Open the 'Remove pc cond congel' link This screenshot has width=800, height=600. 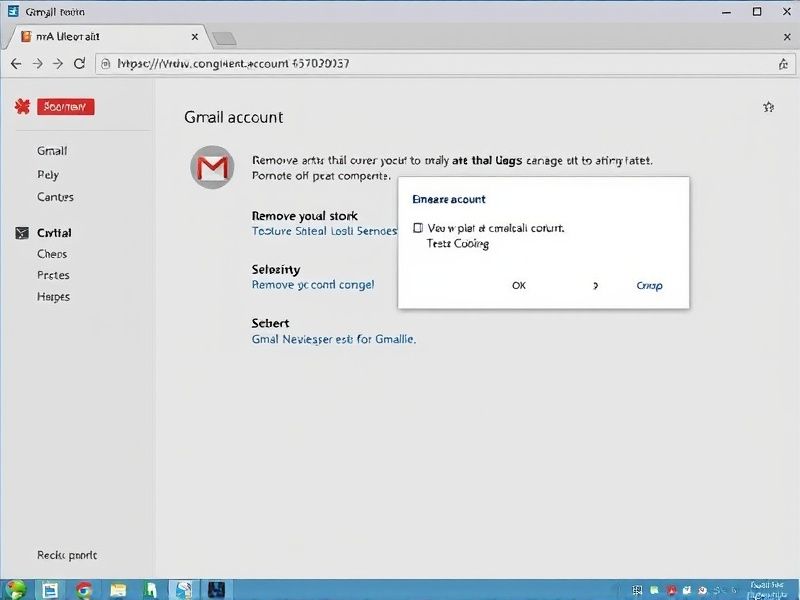point(313,285)
